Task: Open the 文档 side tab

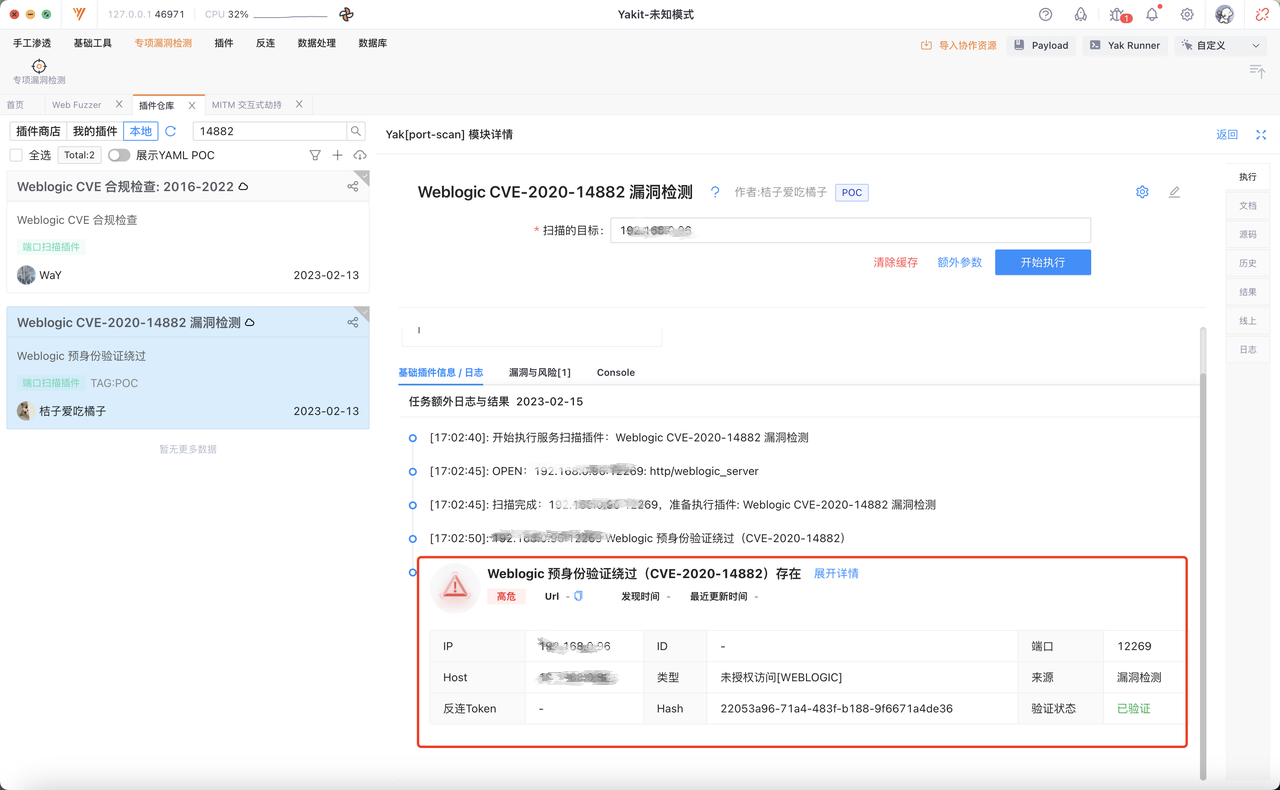Action: [1248, 205]
